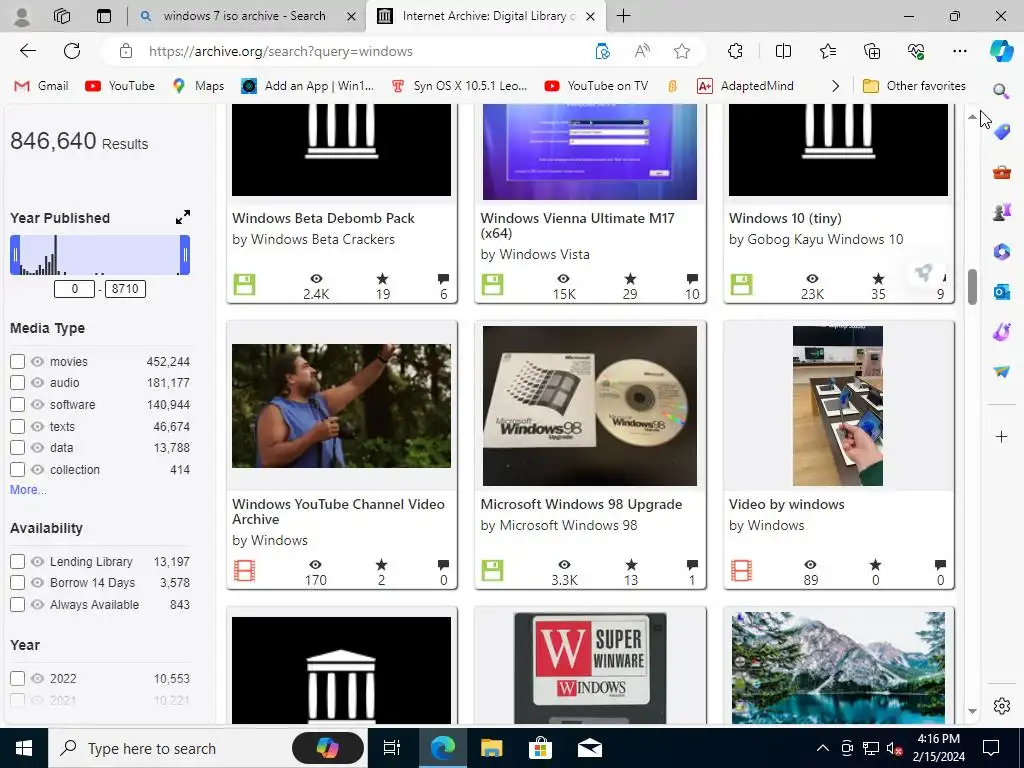Open the sidebar Shopping tag icon
Screen dimensions: 1024x768
[x=1001, y=132]
